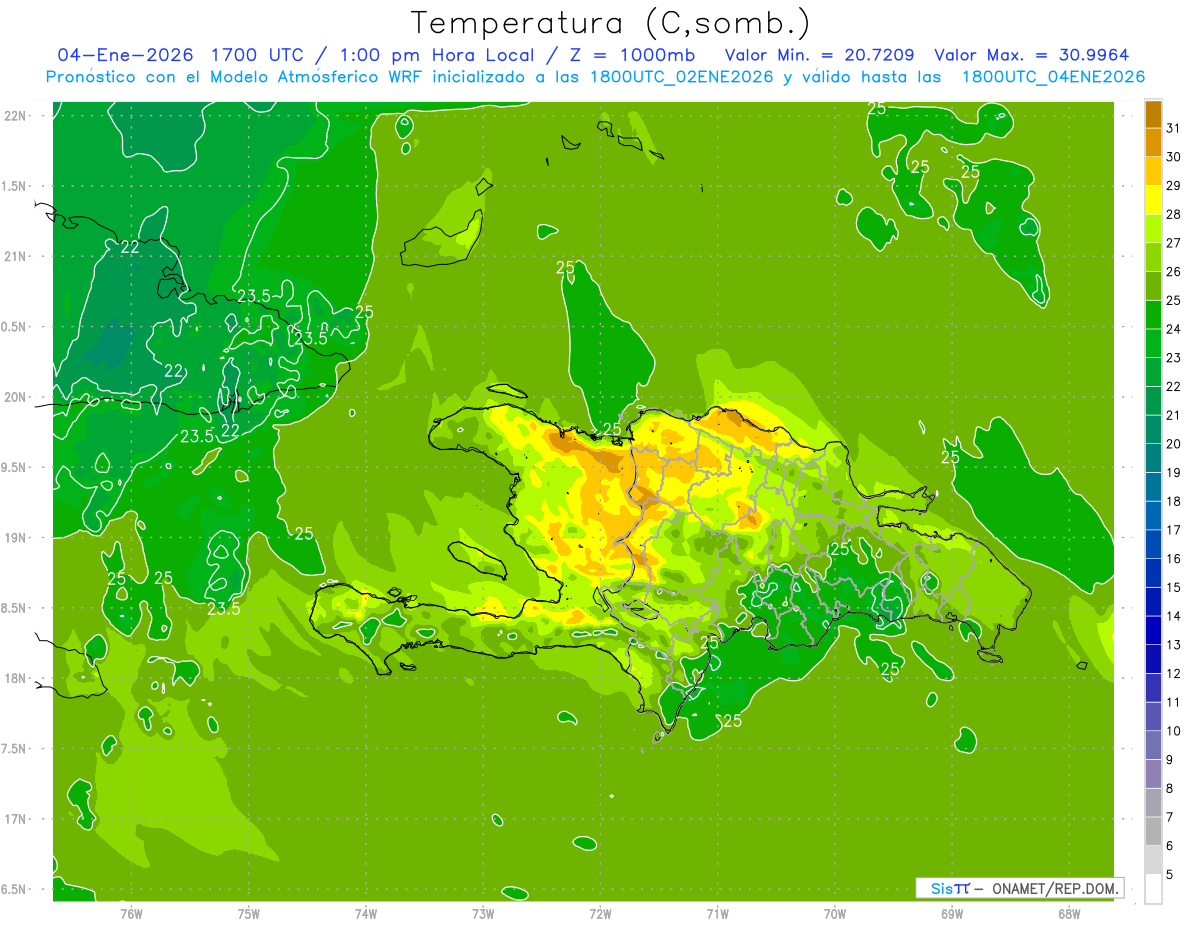Click the legend label "12"
Viewport: 1200px width, 927px height.
pos(1173,674)
